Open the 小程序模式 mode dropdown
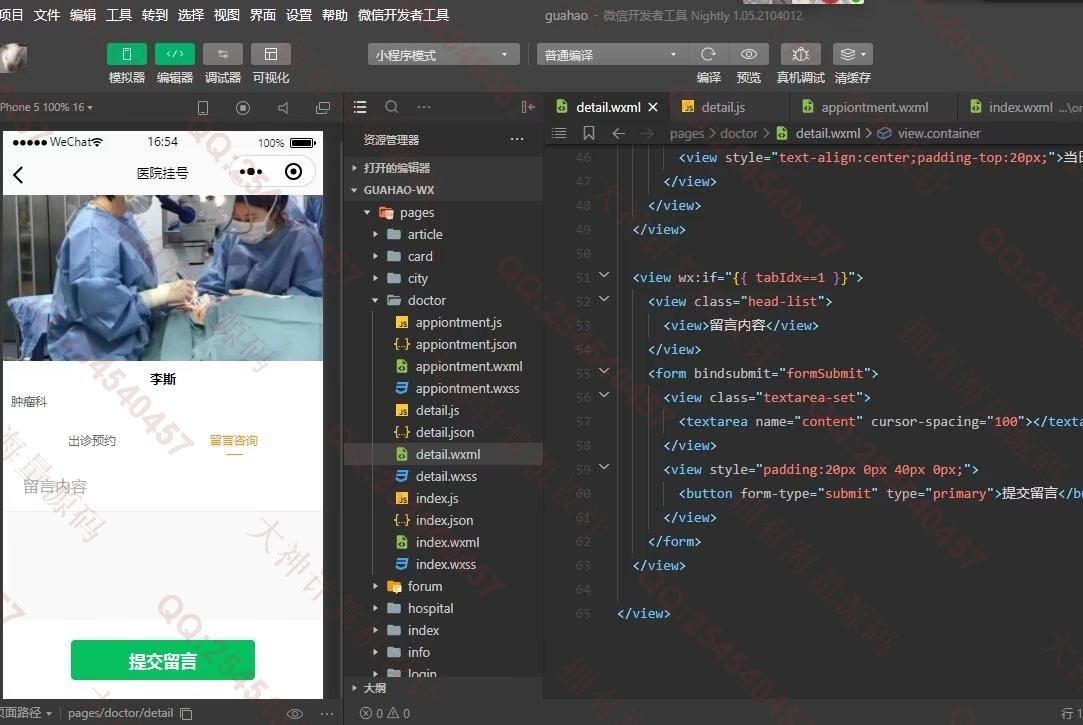The height and width of the screenshot is (725, 1083). pyautogui.click(x=443, y=55)
